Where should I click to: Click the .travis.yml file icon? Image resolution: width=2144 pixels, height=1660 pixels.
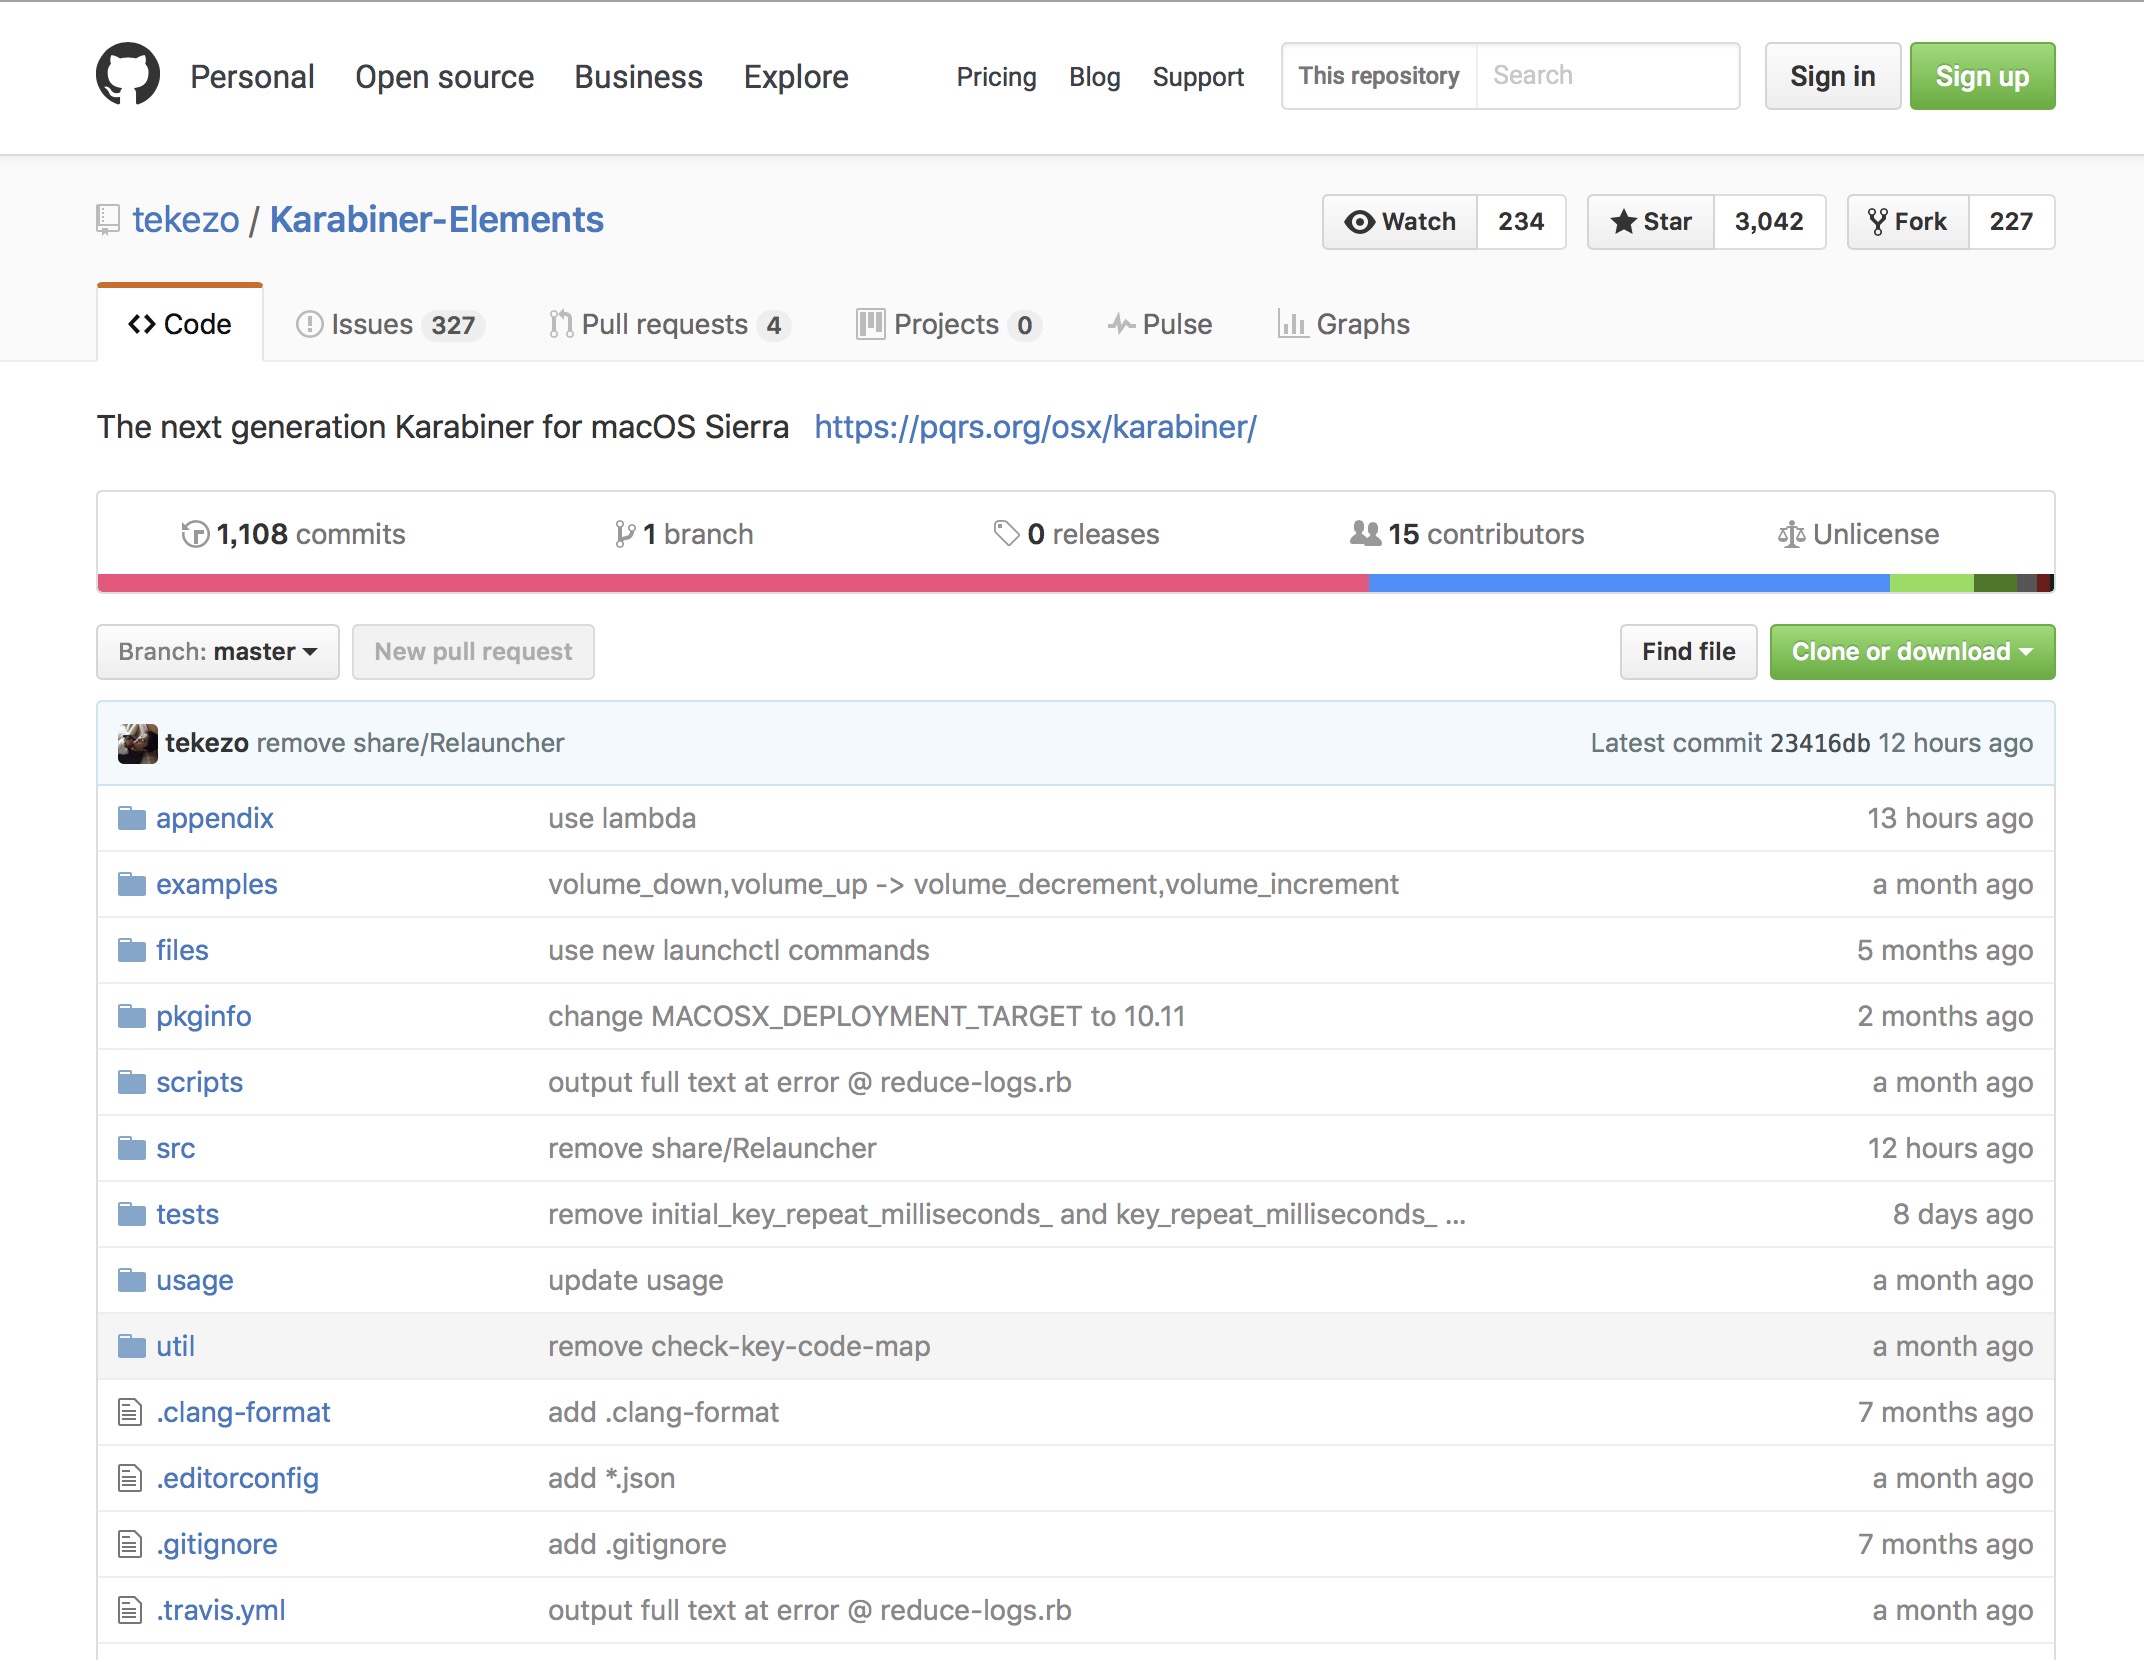(x=130, y=1610)
